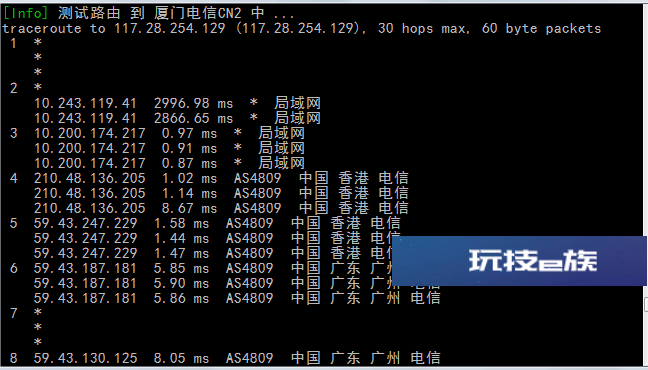Select the text 厦门电信CN2 in the header

click(198, 13)
